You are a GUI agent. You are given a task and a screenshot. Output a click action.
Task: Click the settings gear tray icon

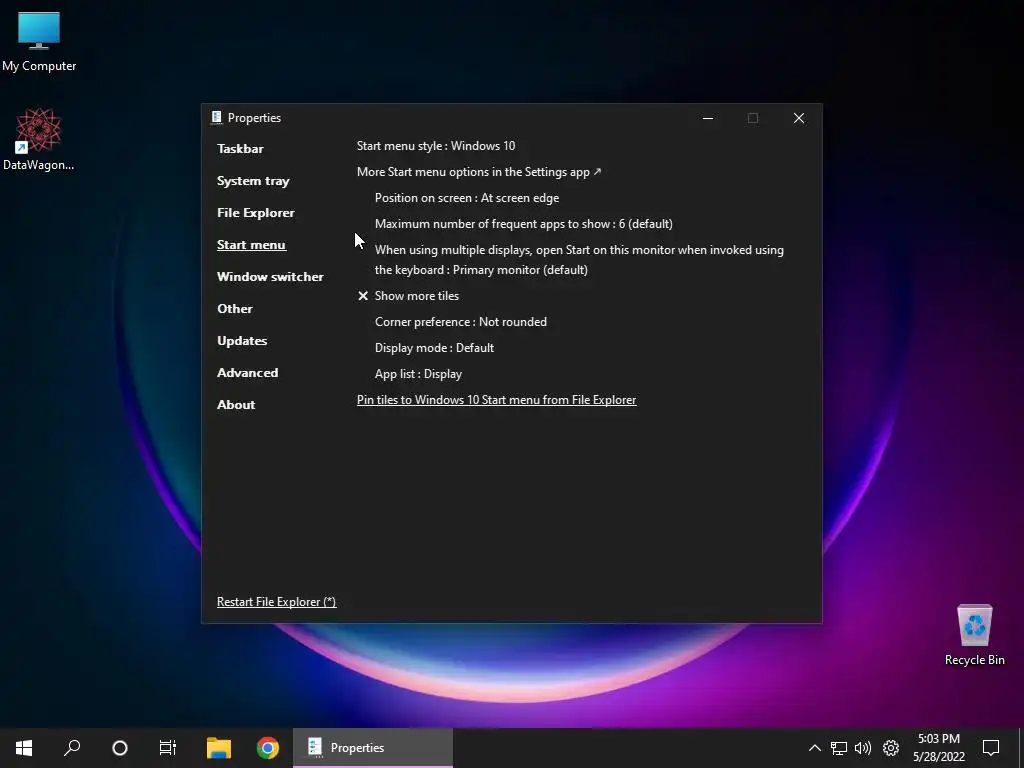[x=891, y=748]
